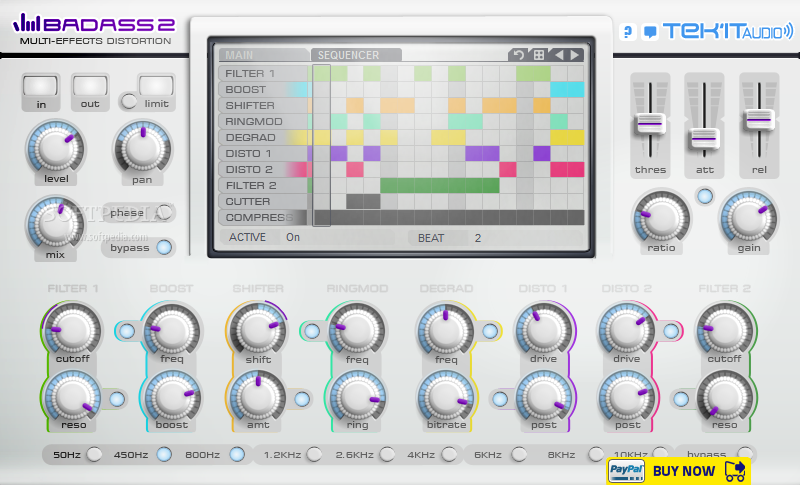Select the DISTO 1 sequencer row label

click(264, 154)
